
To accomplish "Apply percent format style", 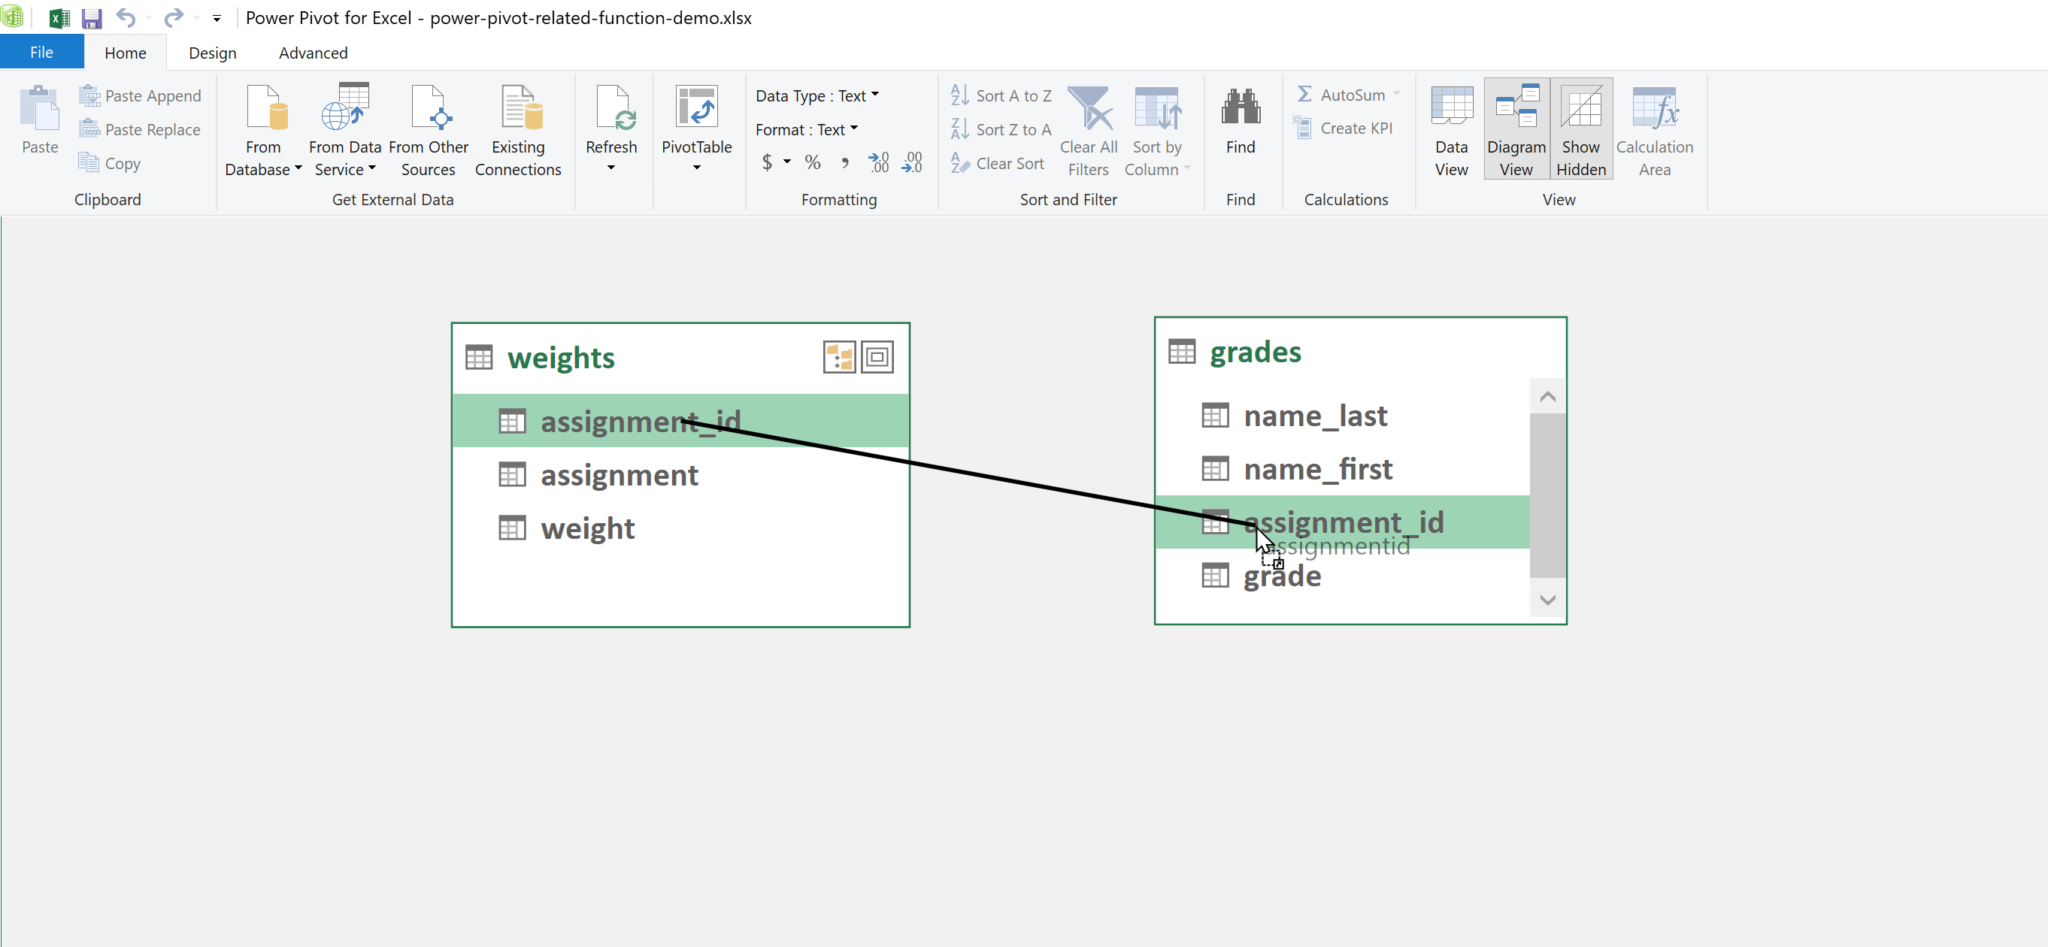I will (813, 162).
